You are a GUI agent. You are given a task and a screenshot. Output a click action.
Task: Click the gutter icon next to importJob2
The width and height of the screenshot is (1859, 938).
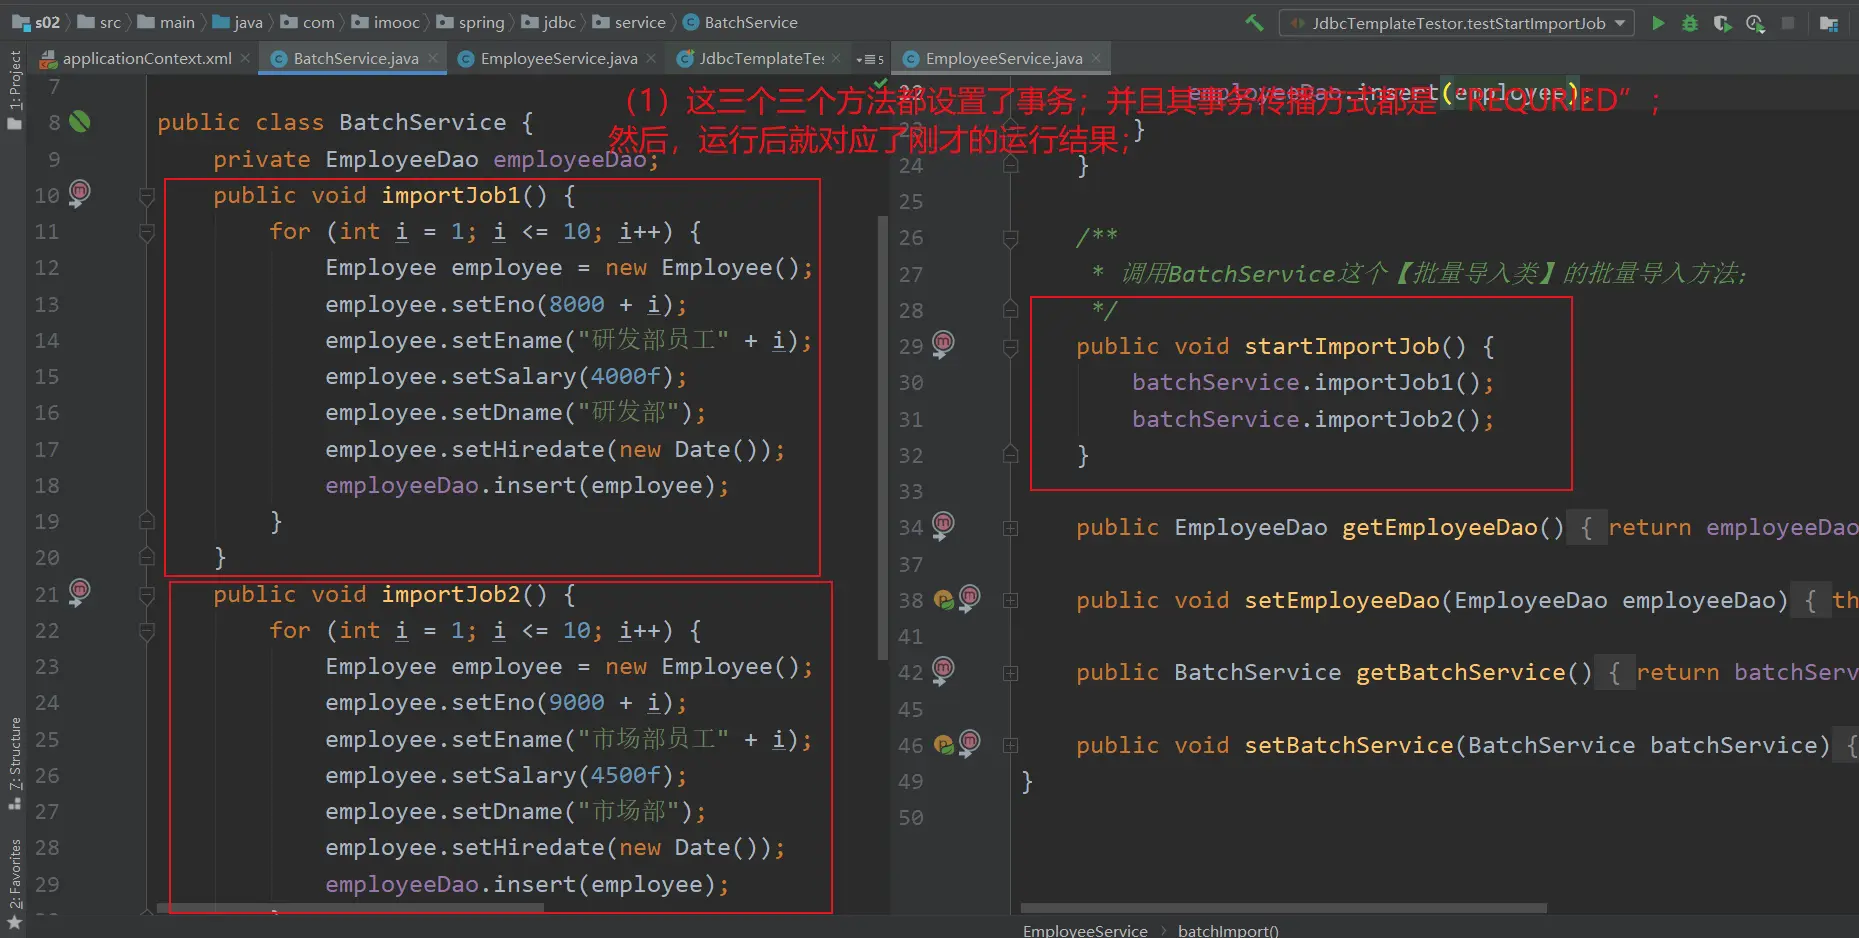80,592
